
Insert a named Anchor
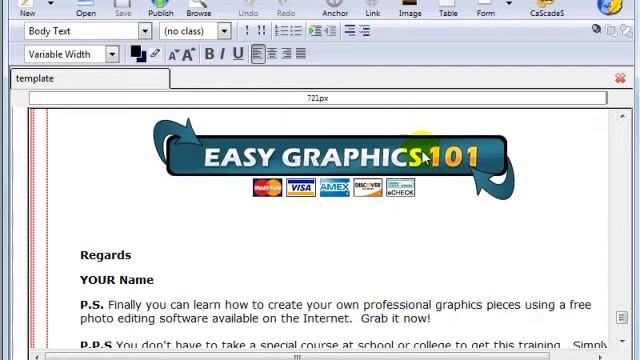point(335,8)
